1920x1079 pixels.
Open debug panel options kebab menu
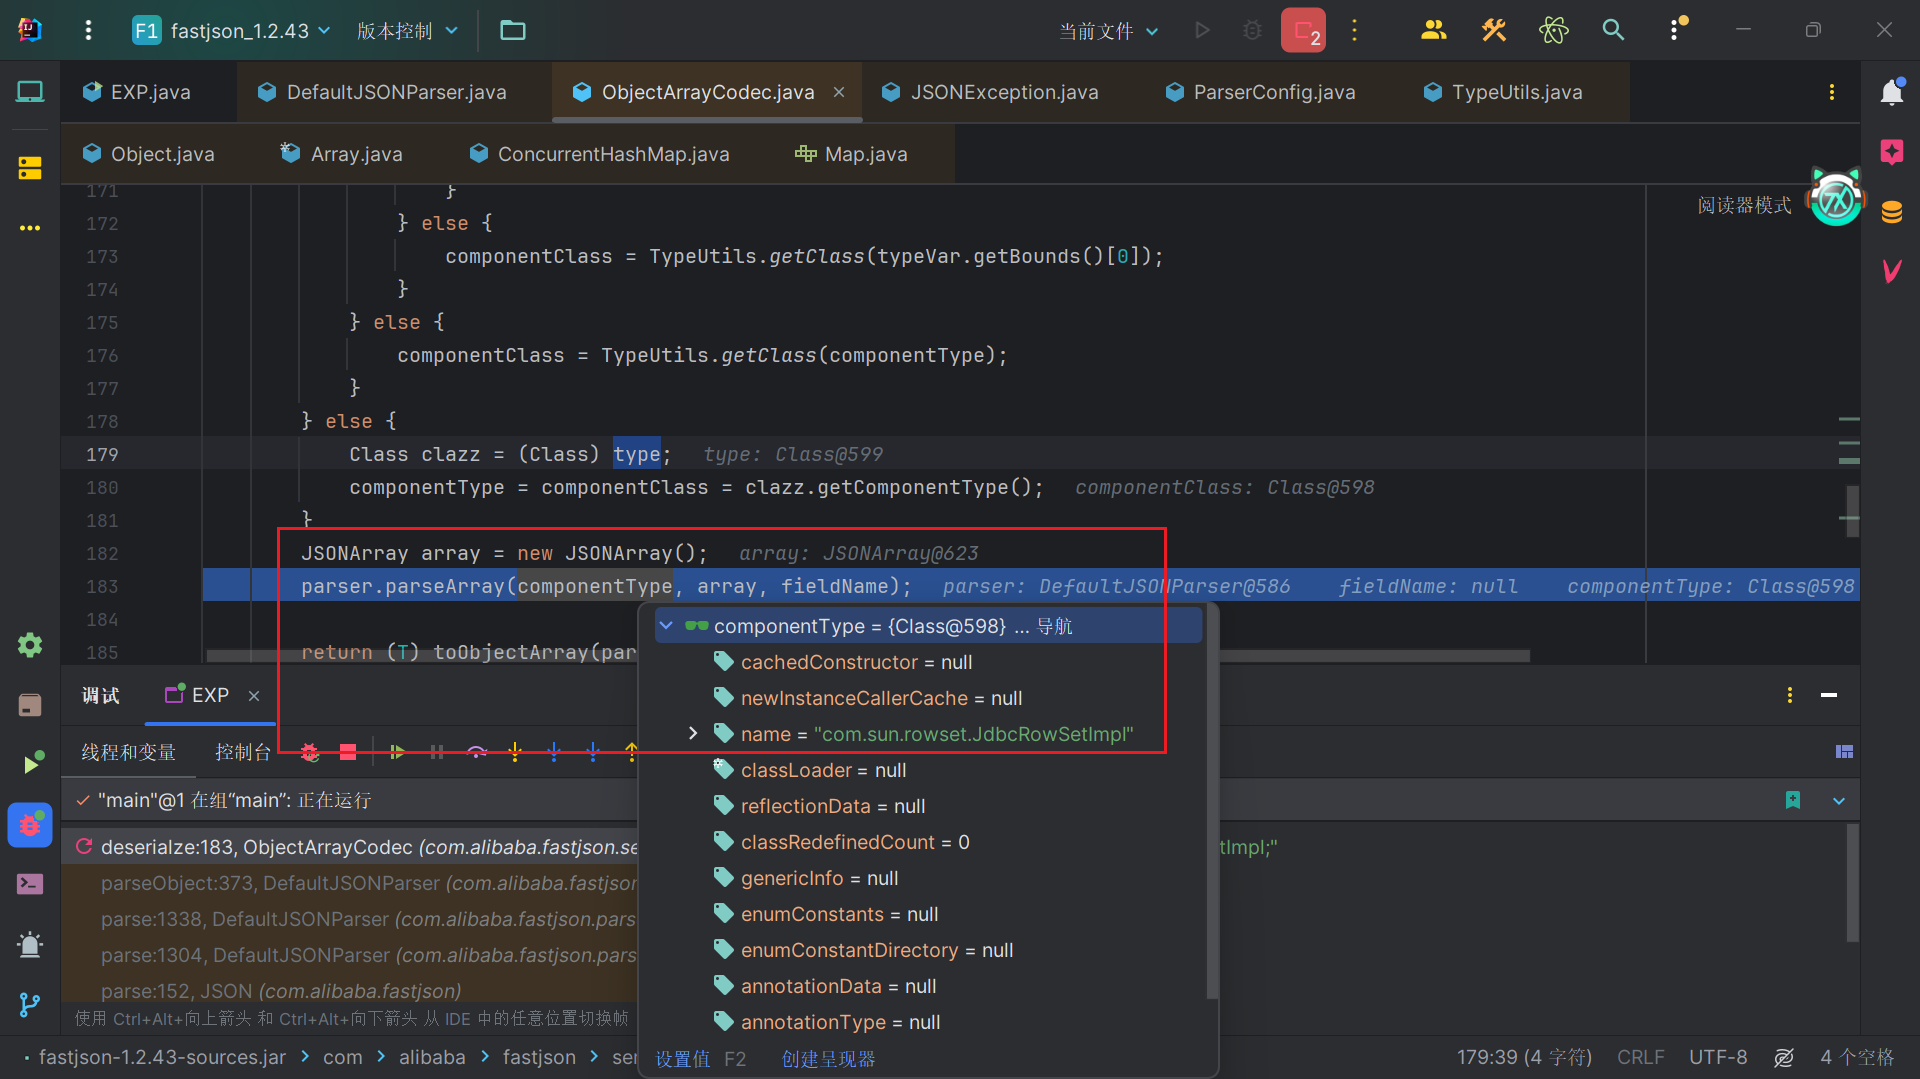[x=1790, y=695]
